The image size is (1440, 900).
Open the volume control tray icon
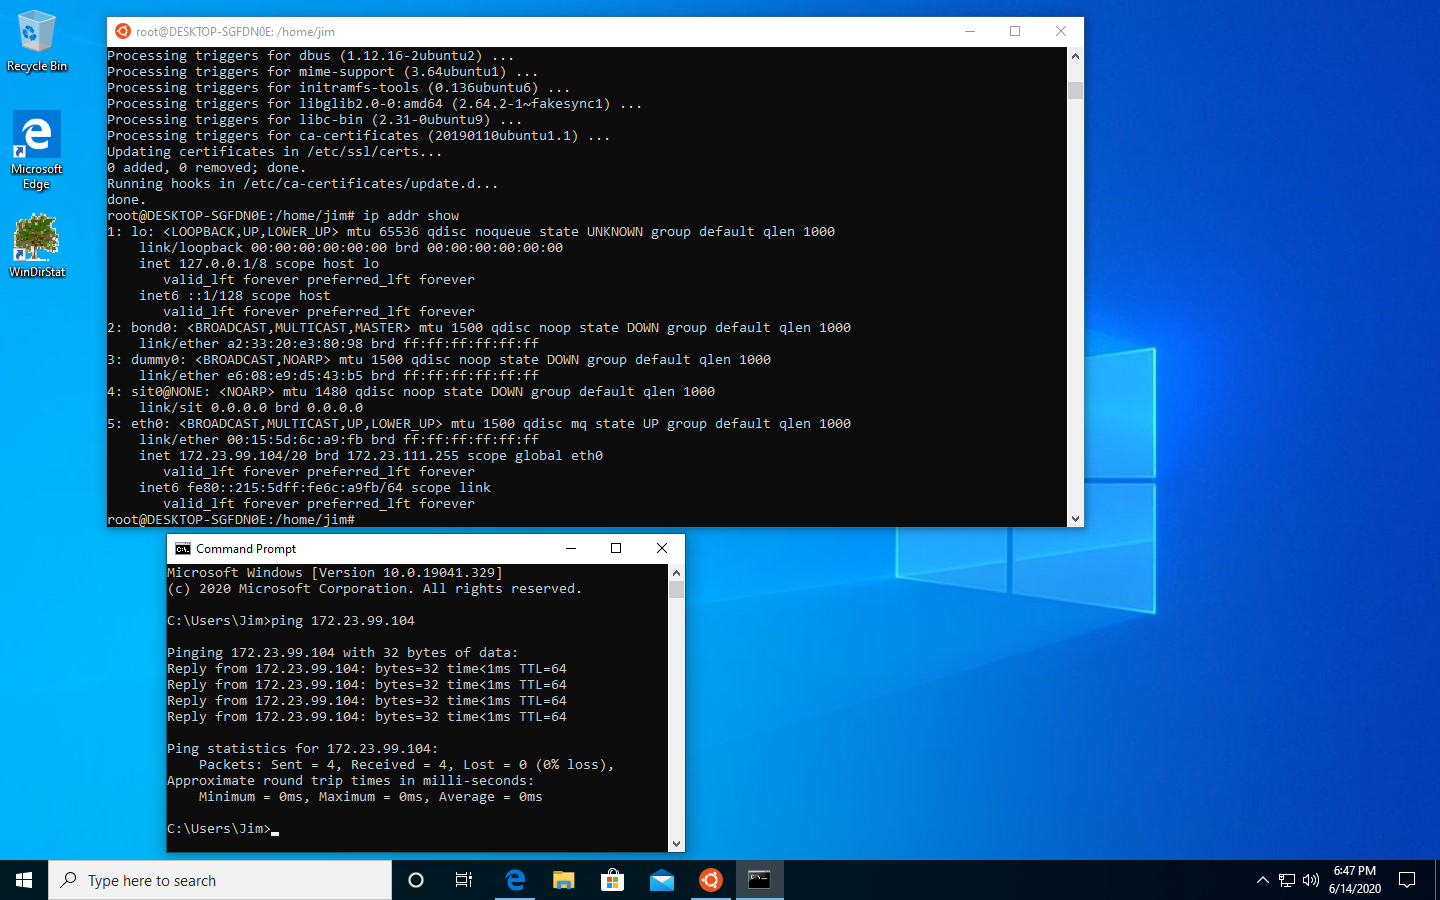(x=1311, y=880)
